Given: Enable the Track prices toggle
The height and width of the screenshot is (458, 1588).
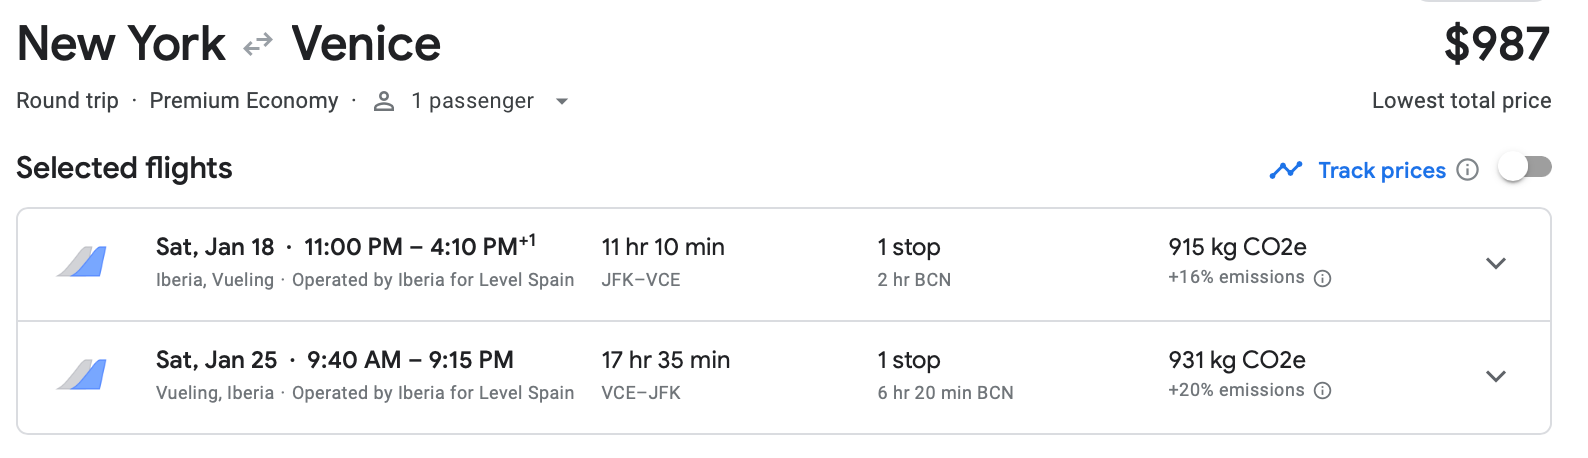Looking at the screenshot, I should (x=1524, y=168).
